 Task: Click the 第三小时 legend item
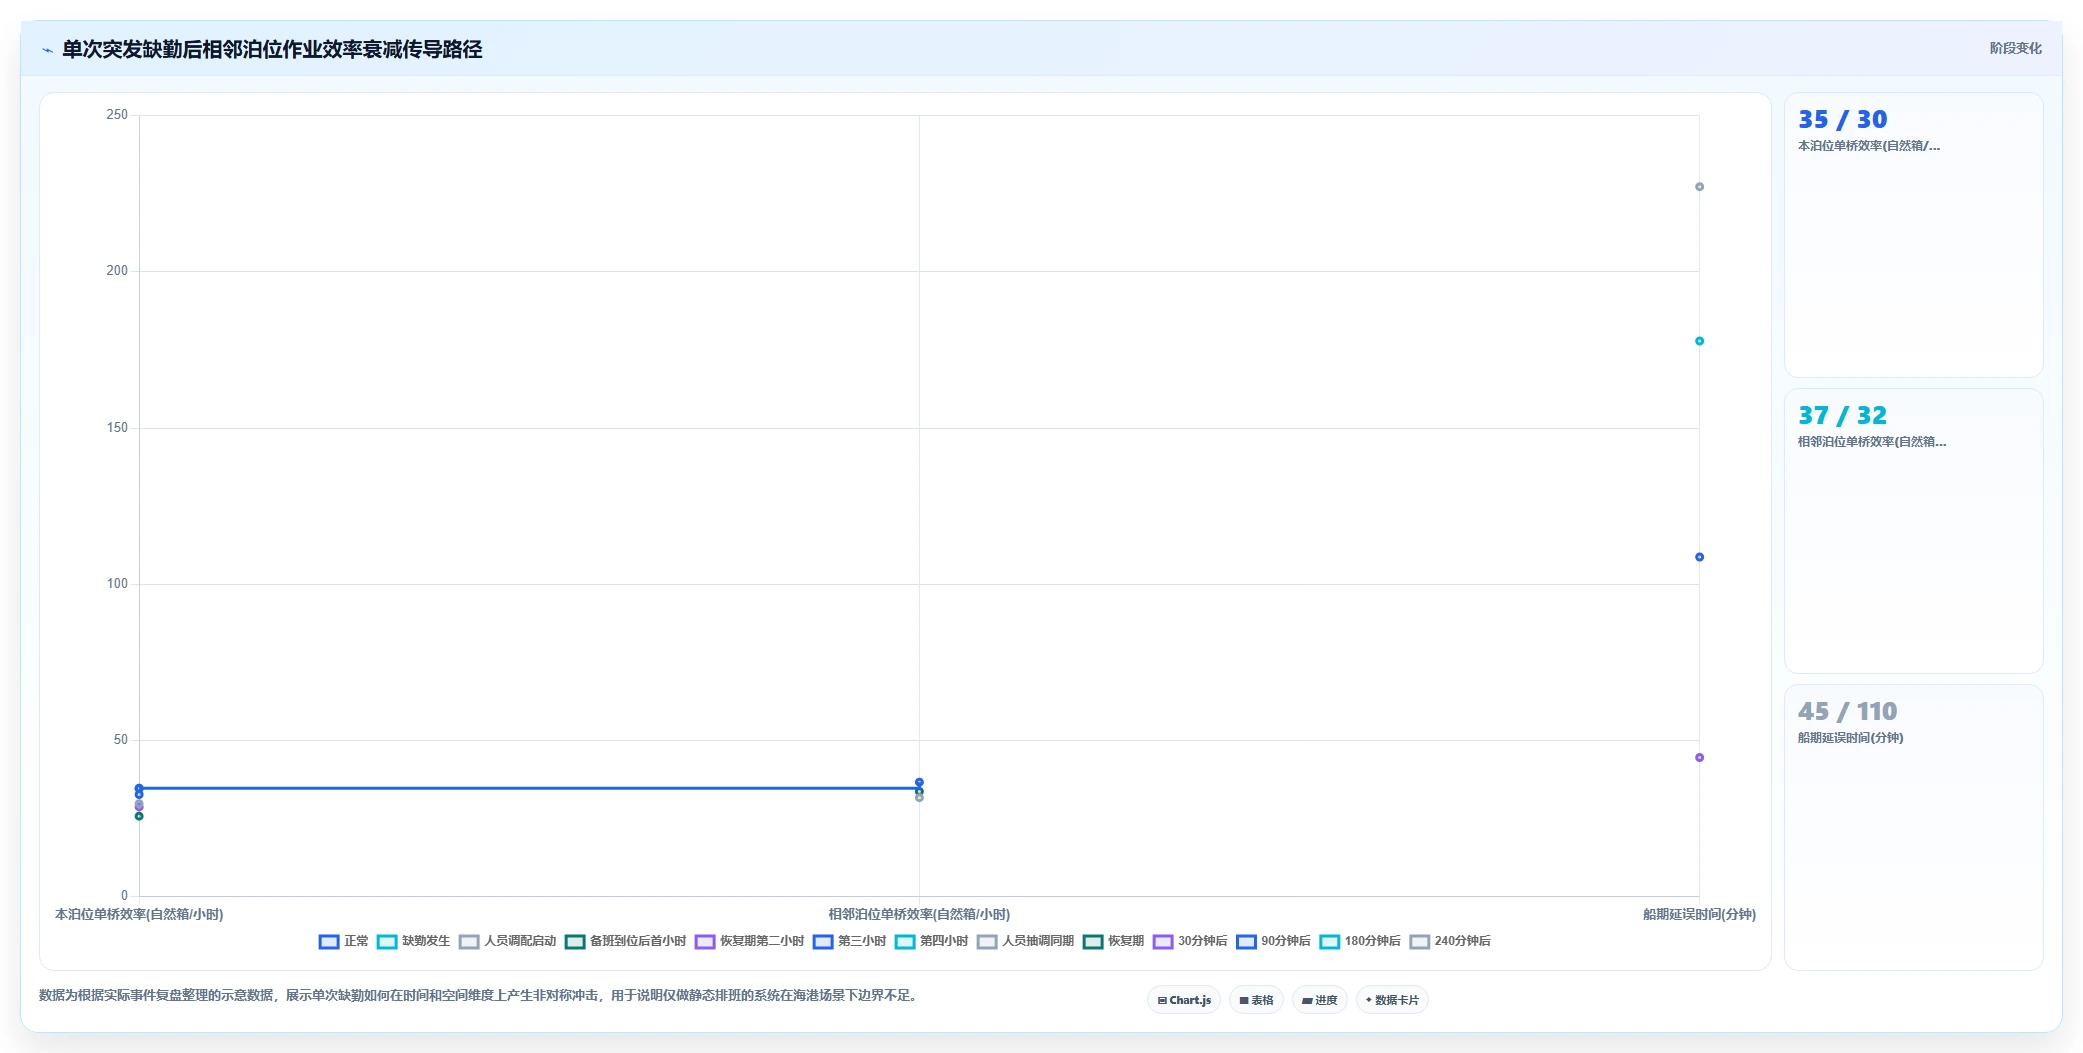[x=849, y=941]
